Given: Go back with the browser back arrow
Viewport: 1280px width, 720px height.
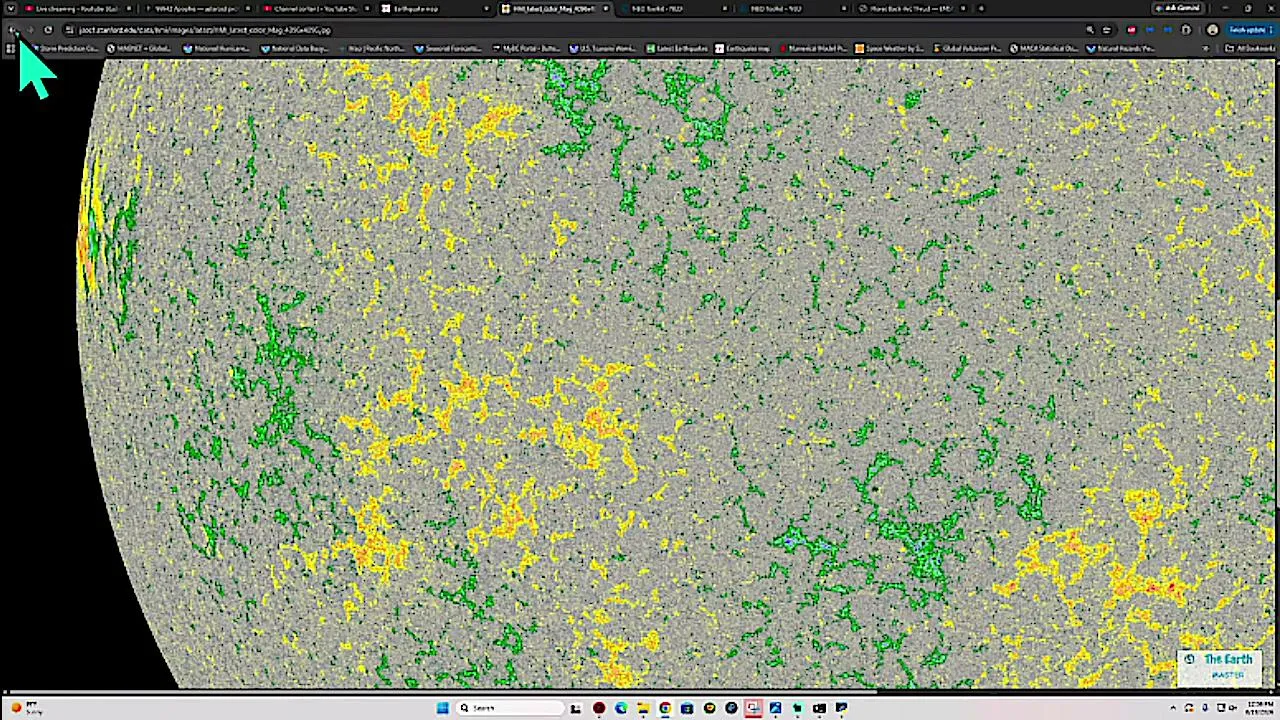Looking at the screenshot, I should coord(12,30).
